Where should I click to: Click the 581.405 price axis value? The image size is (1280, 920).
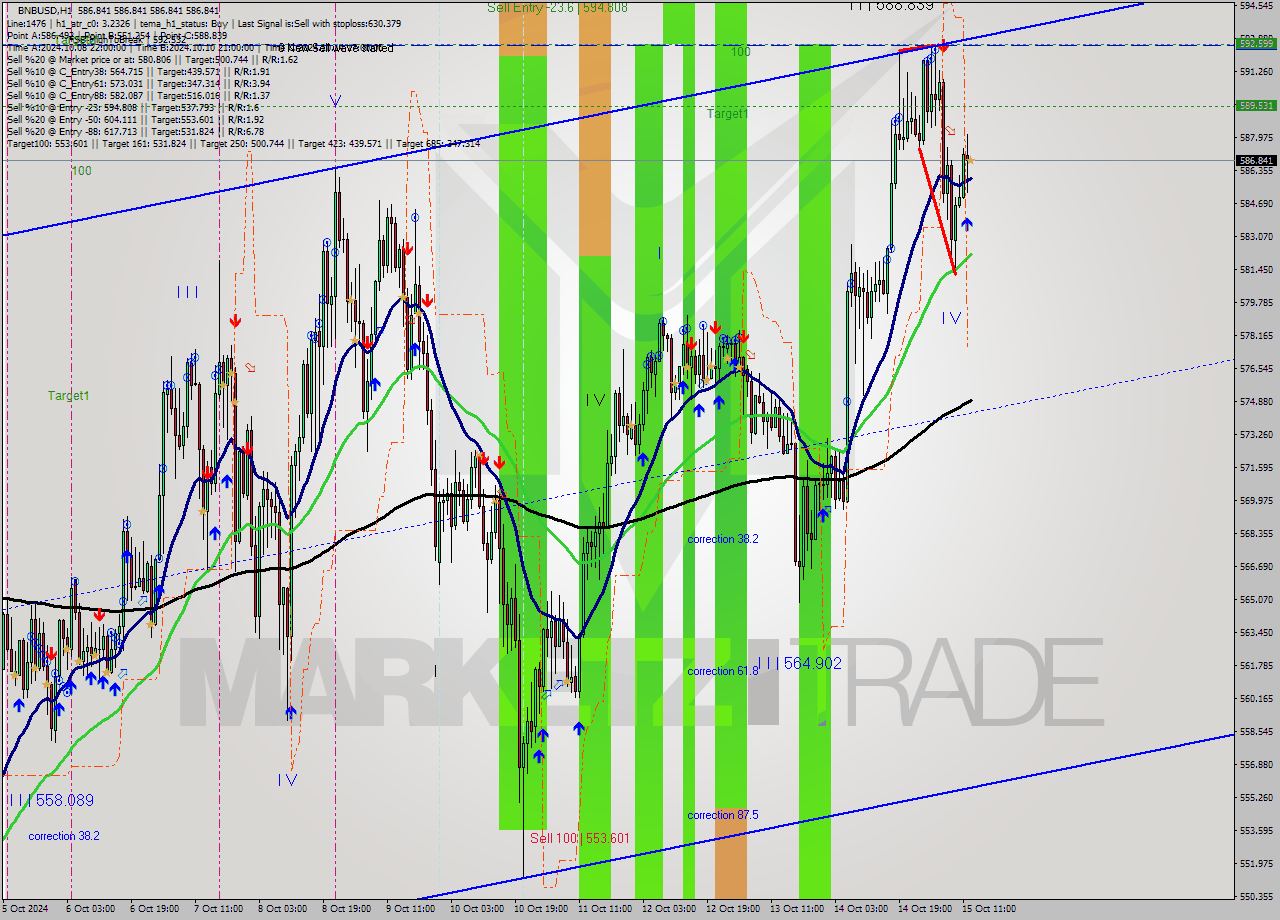tap(1256, 270)
